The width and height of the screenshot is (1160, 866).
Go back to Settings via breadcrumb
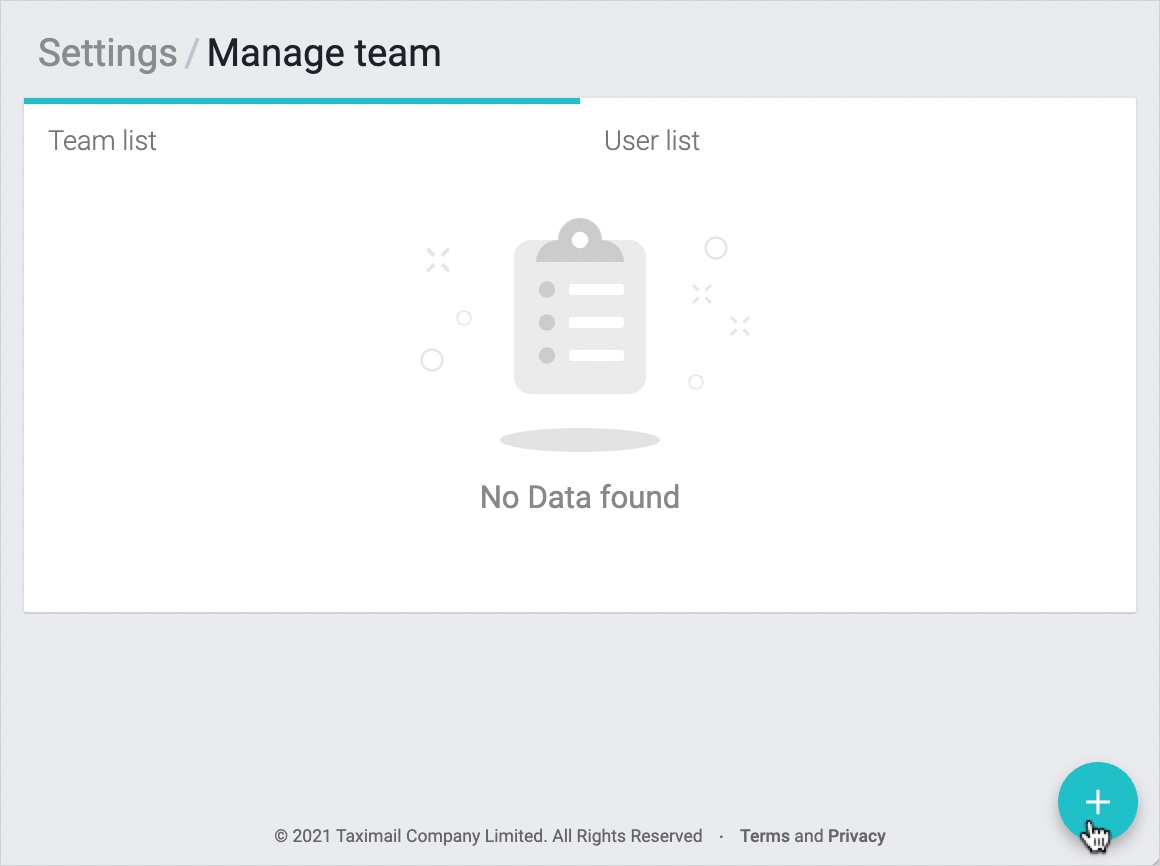click(x=107, y=53)
